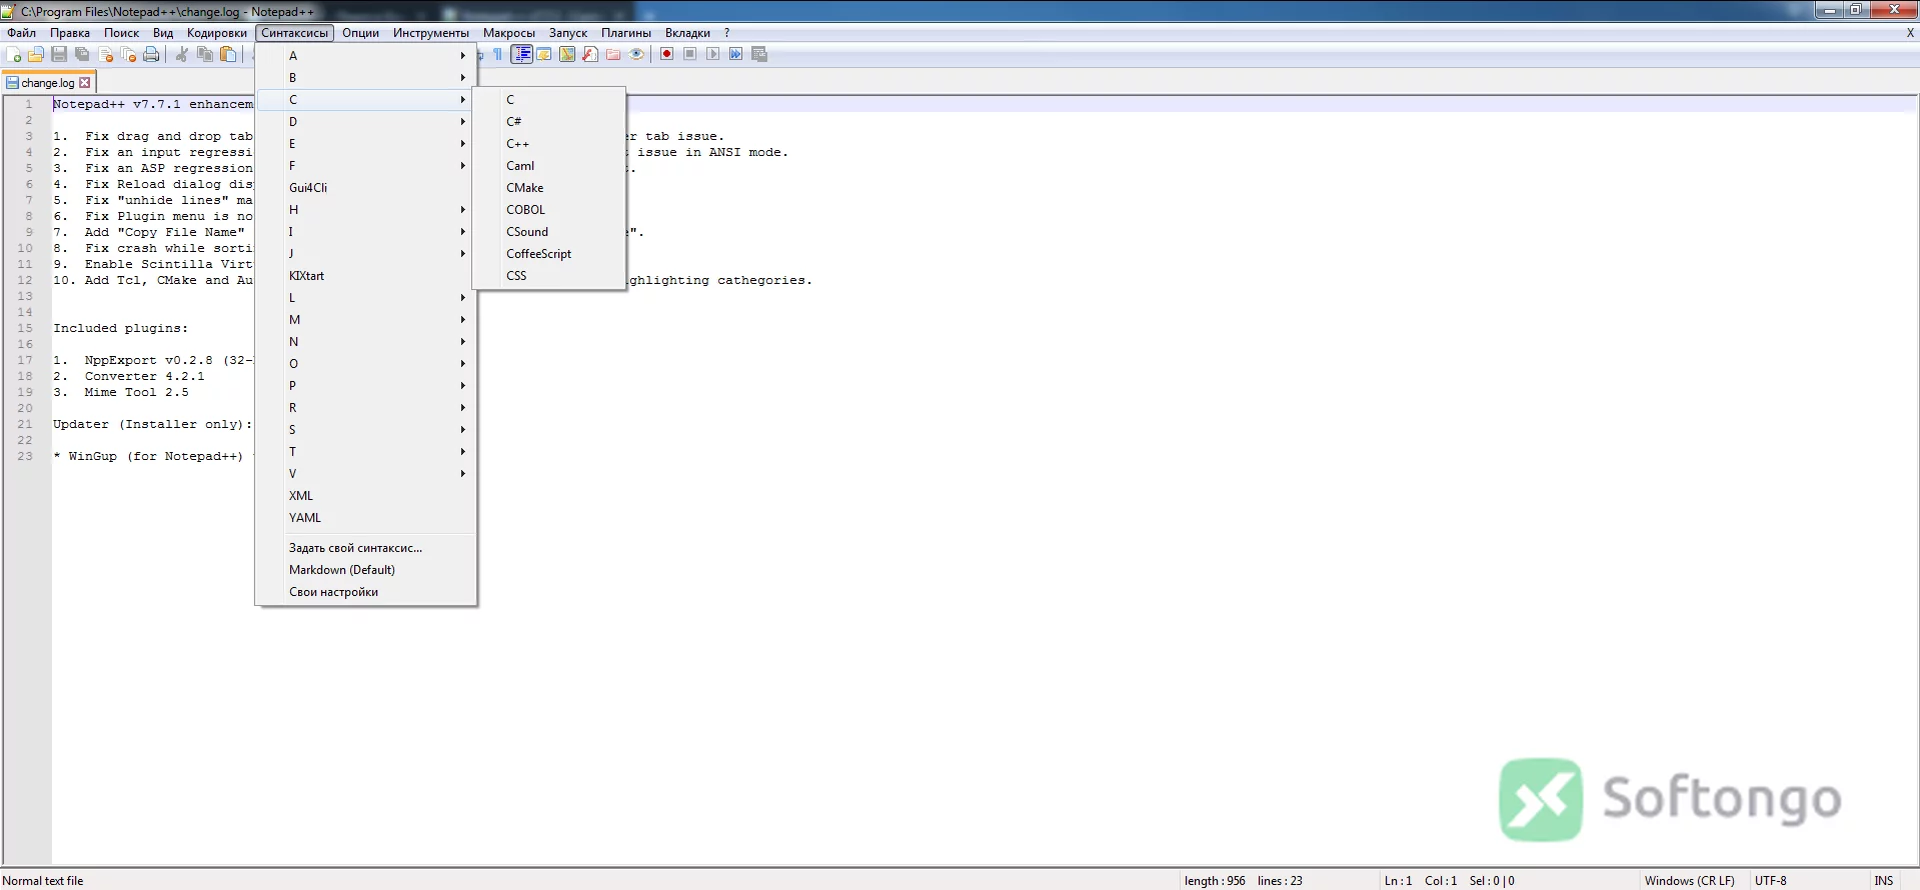
Task: Click the Save All toolbar icon
Action: [82, 55]
